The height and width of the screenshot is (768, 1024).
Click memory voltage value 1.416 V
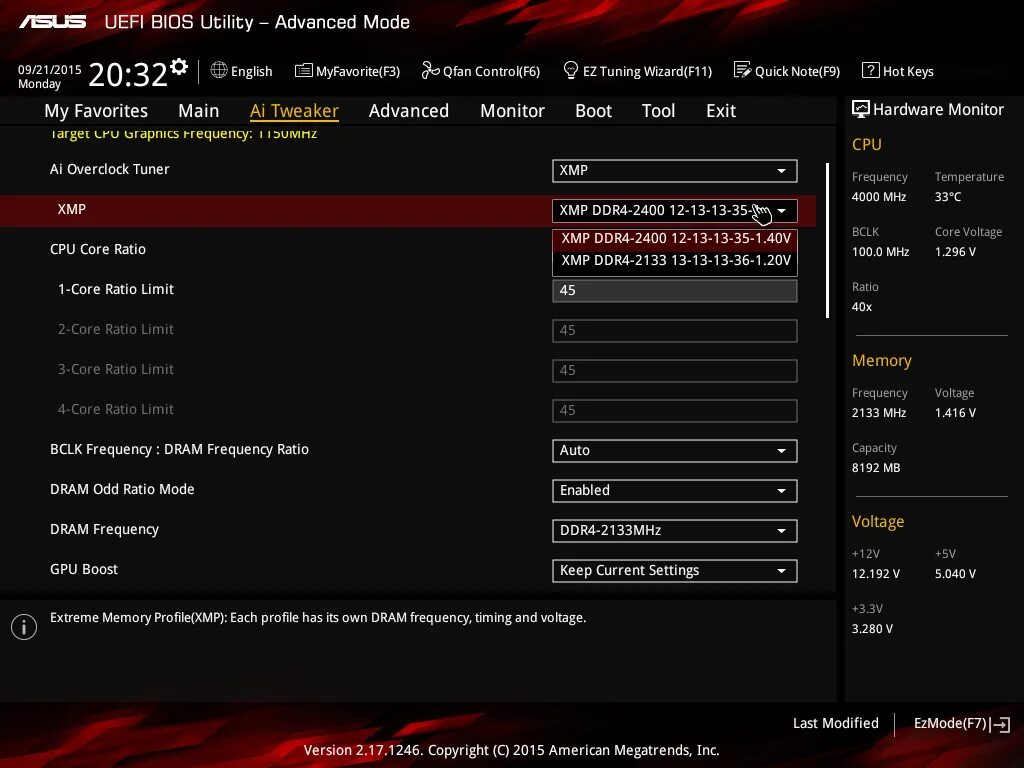tap(955, 413)
